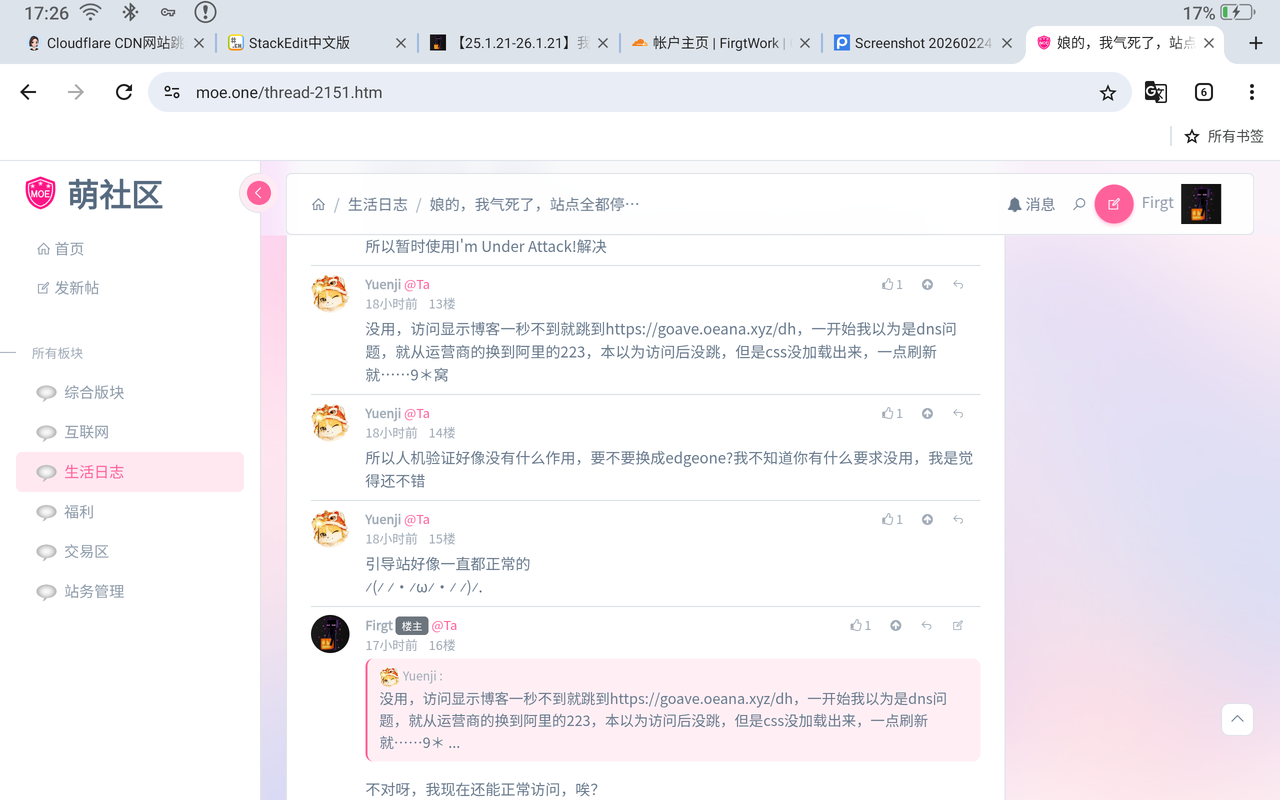
Task: Close the StackEdit中文版 tab
Action: (x=401, y=43)
